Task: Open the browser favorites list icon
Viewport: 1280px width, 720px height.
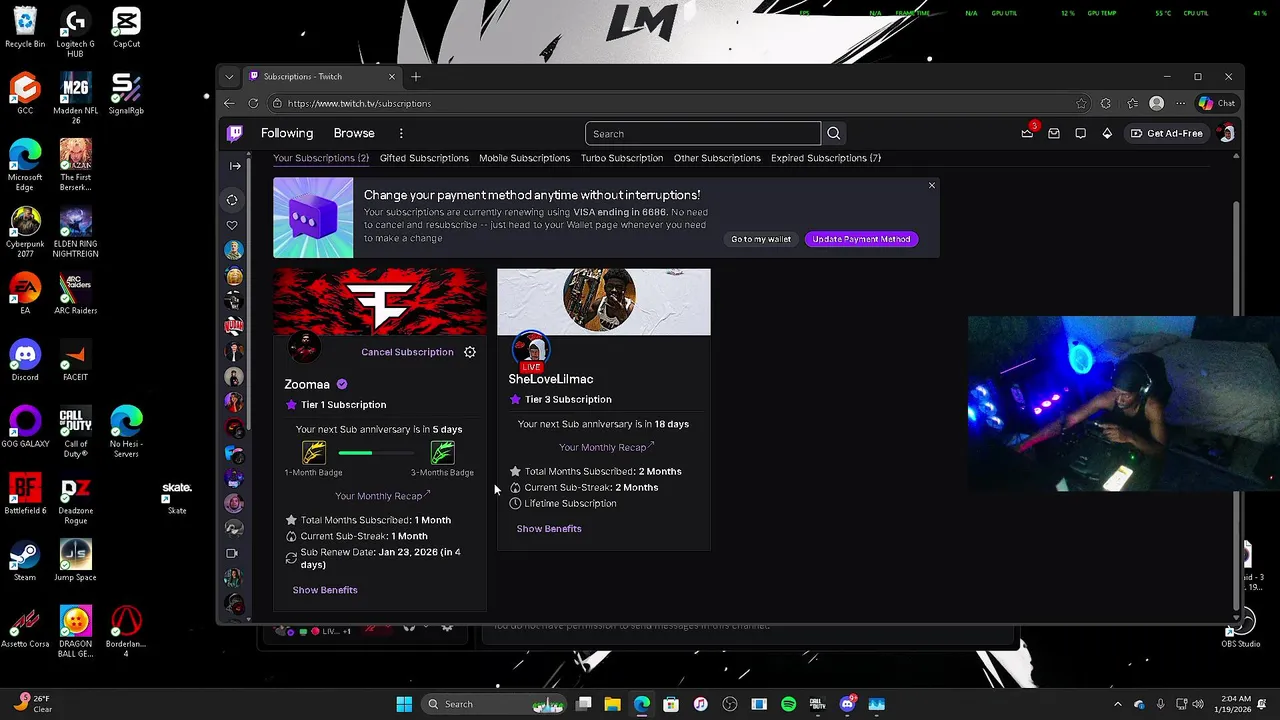Action: 1132,103
